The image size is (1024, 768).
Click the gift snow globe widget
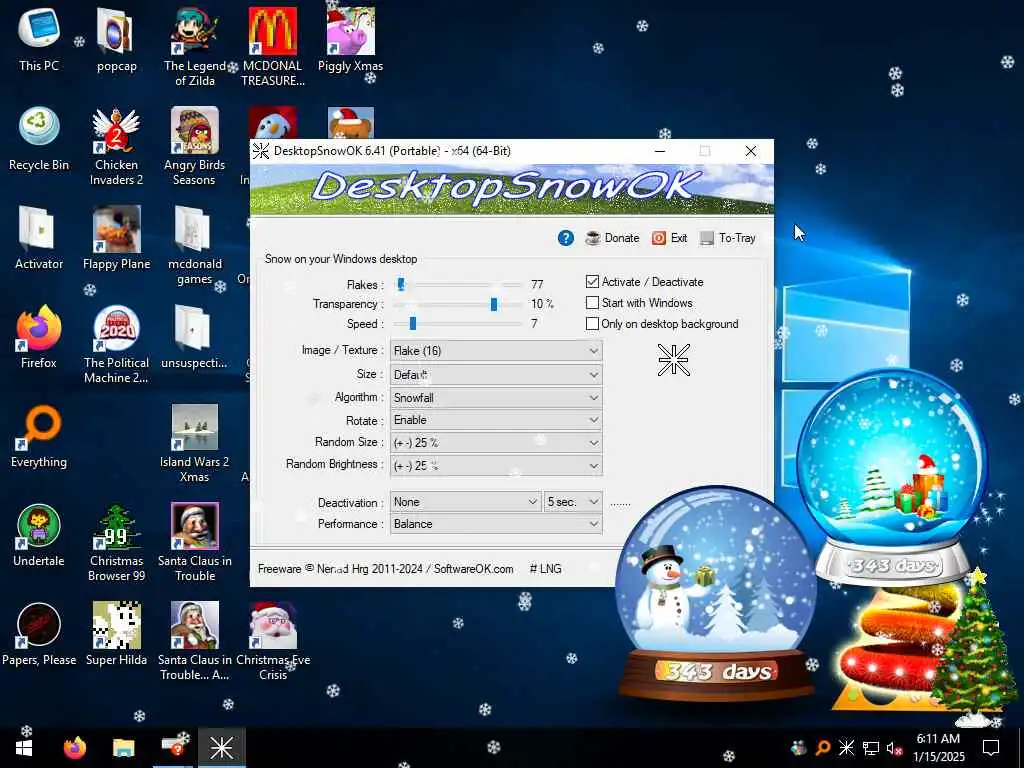(892, 475)
